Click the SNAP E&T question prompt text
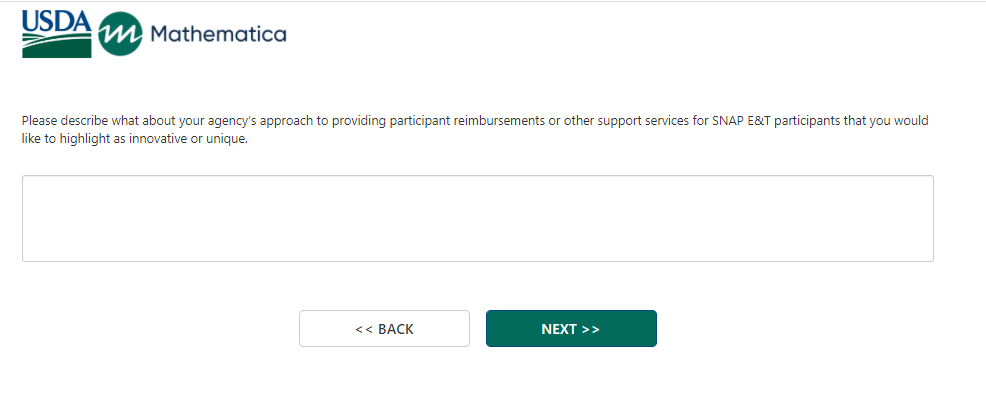 point(475,129)
